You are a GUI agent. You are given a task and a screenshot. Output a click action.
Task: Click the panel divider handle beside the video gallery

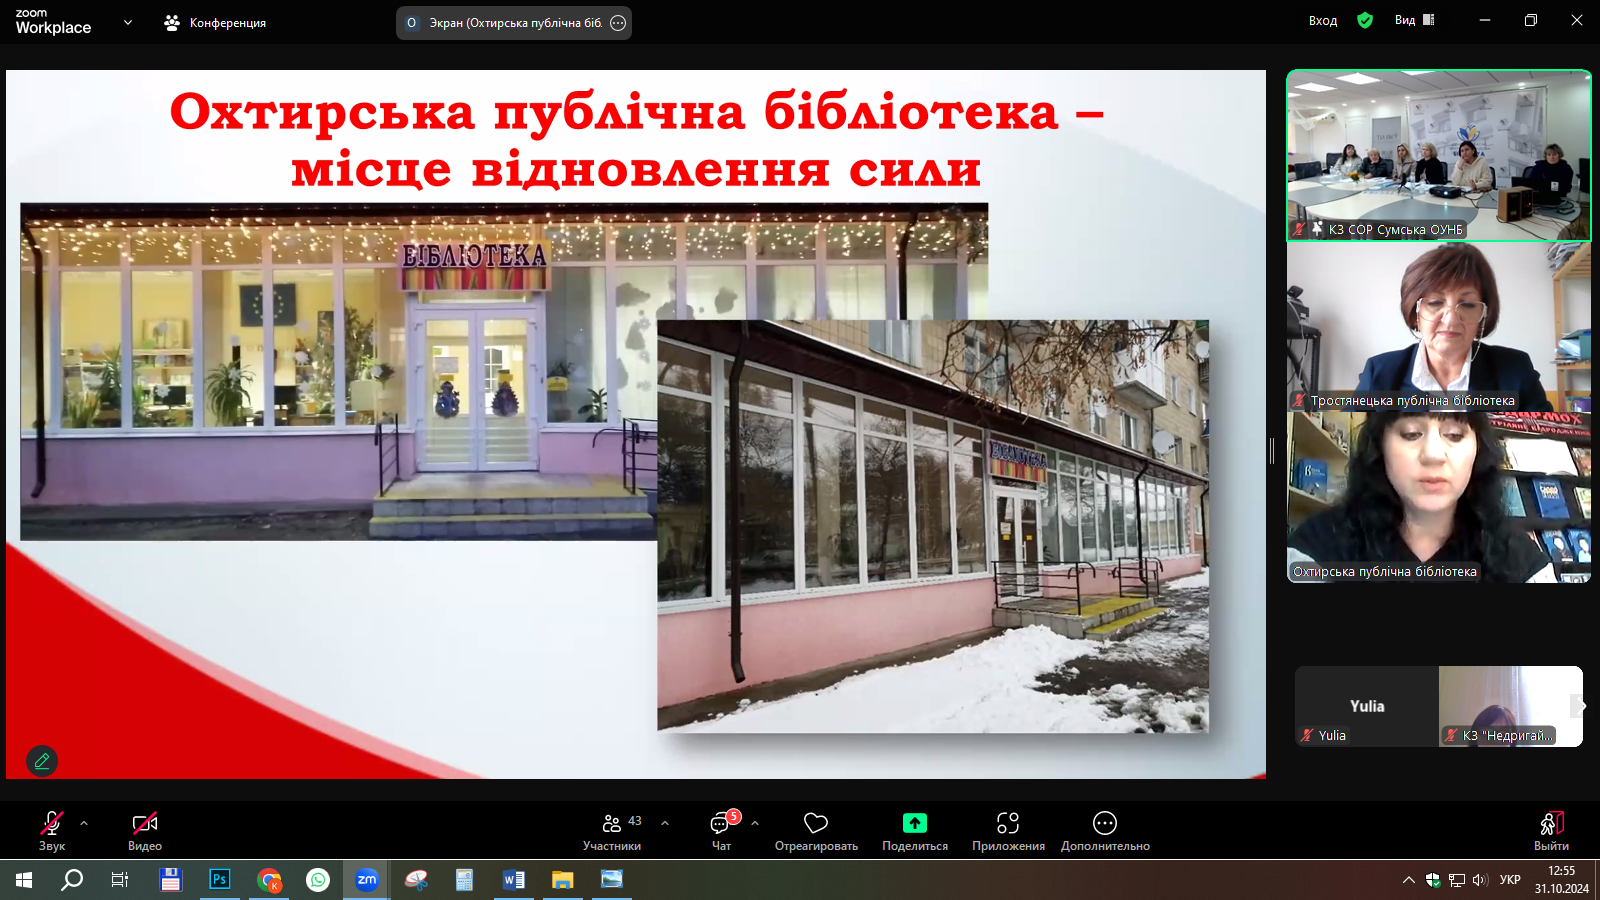click(x=1272, y=451)
